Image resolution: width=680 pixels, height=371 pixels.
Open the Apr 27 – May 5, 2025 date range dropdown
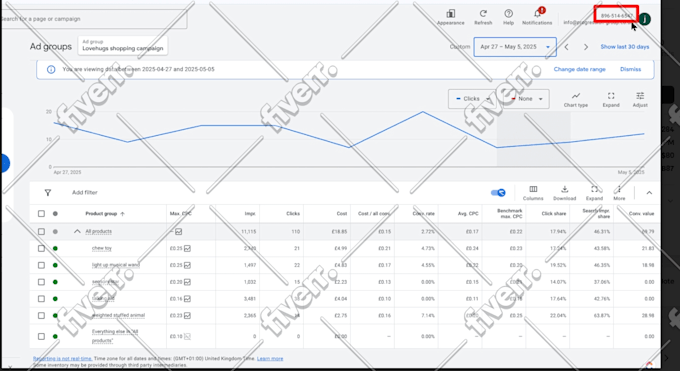coord(515,47)
